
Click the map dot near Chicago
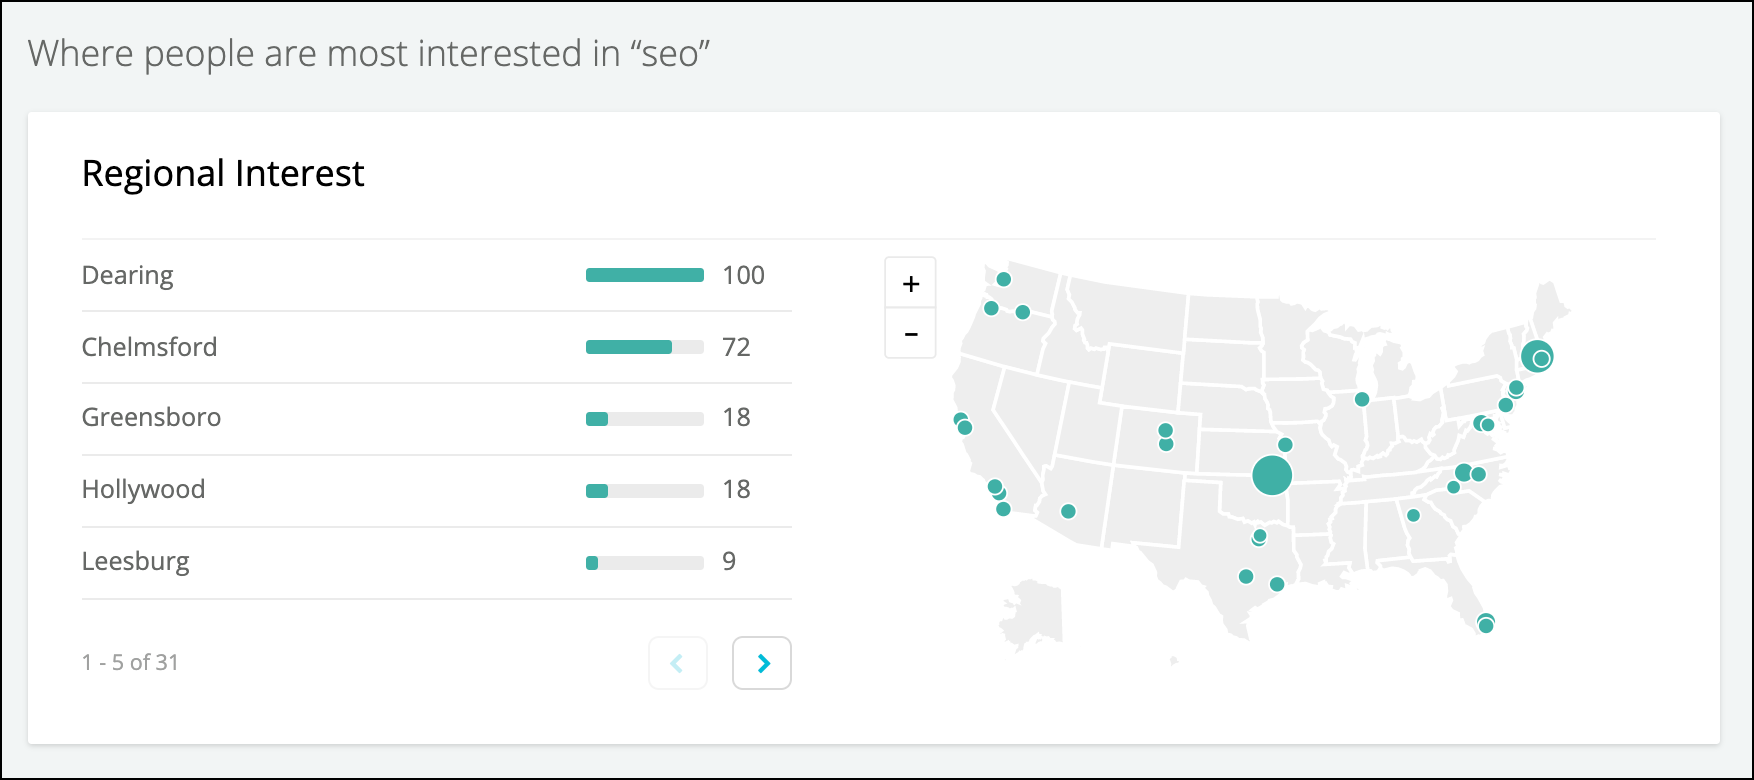[x=1362, y=399]
